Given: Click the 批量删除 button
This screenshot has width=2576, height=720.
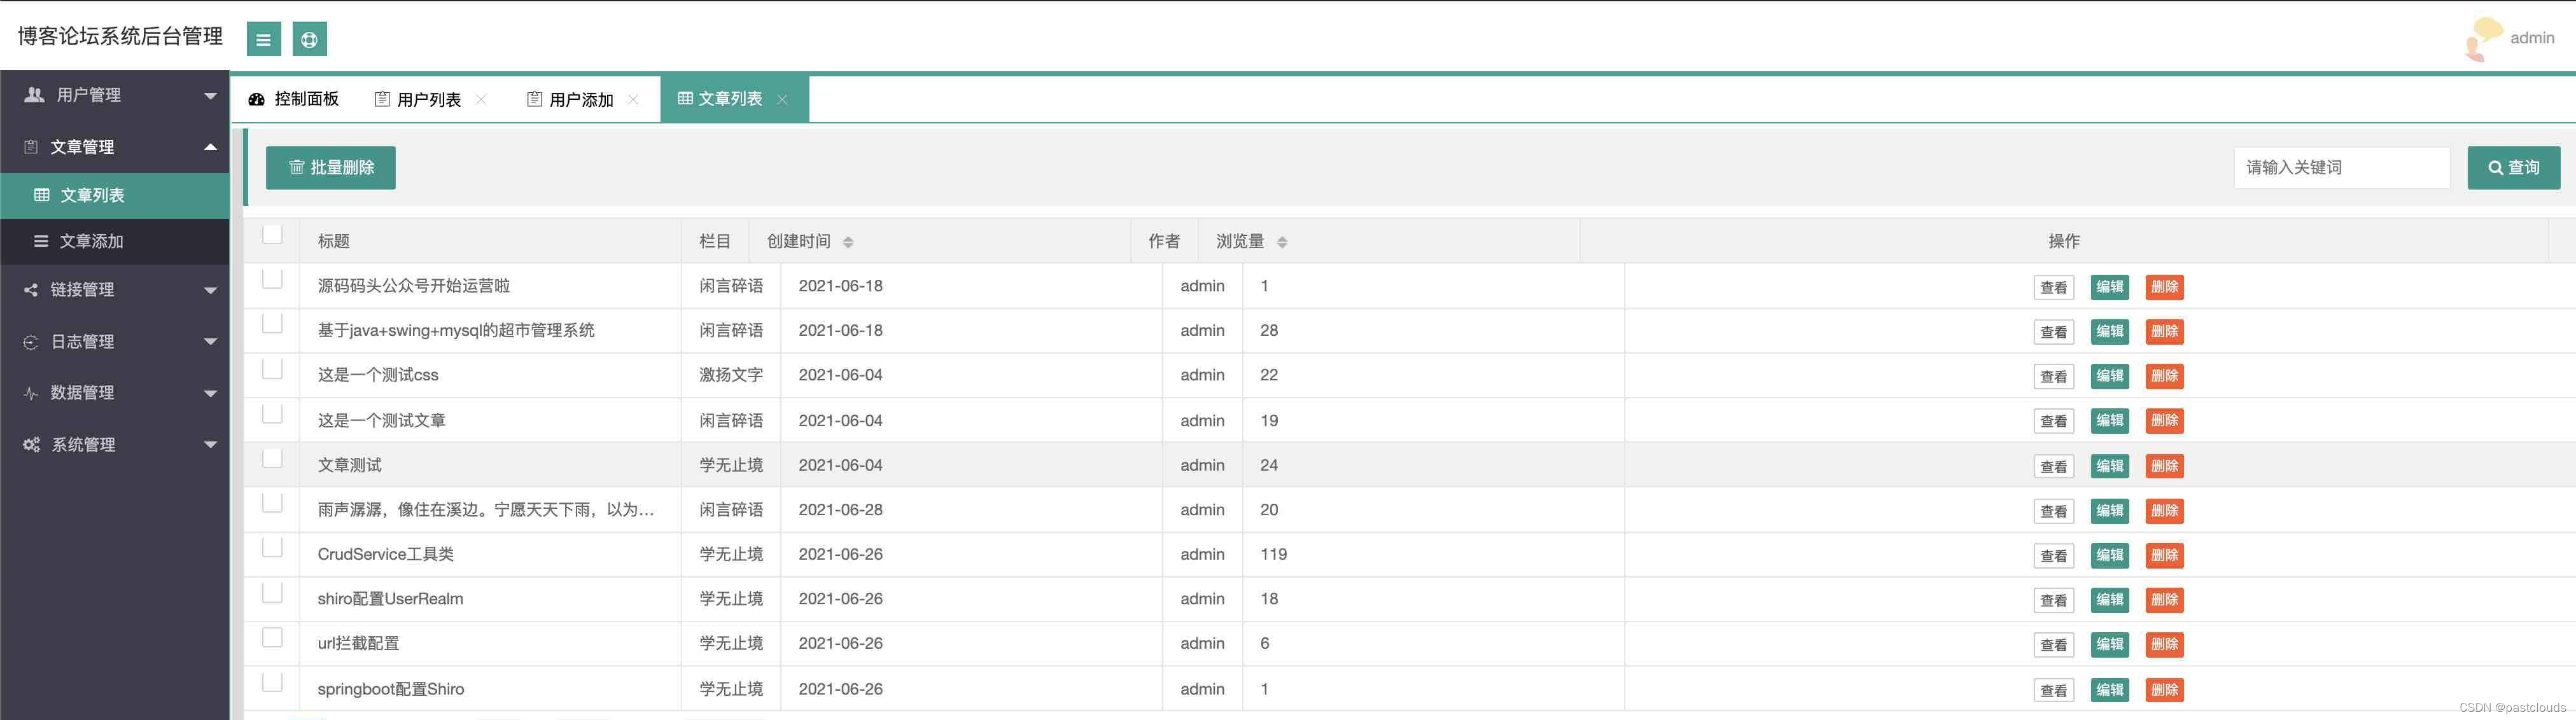Looking at the screenshot, I should 330,167.
